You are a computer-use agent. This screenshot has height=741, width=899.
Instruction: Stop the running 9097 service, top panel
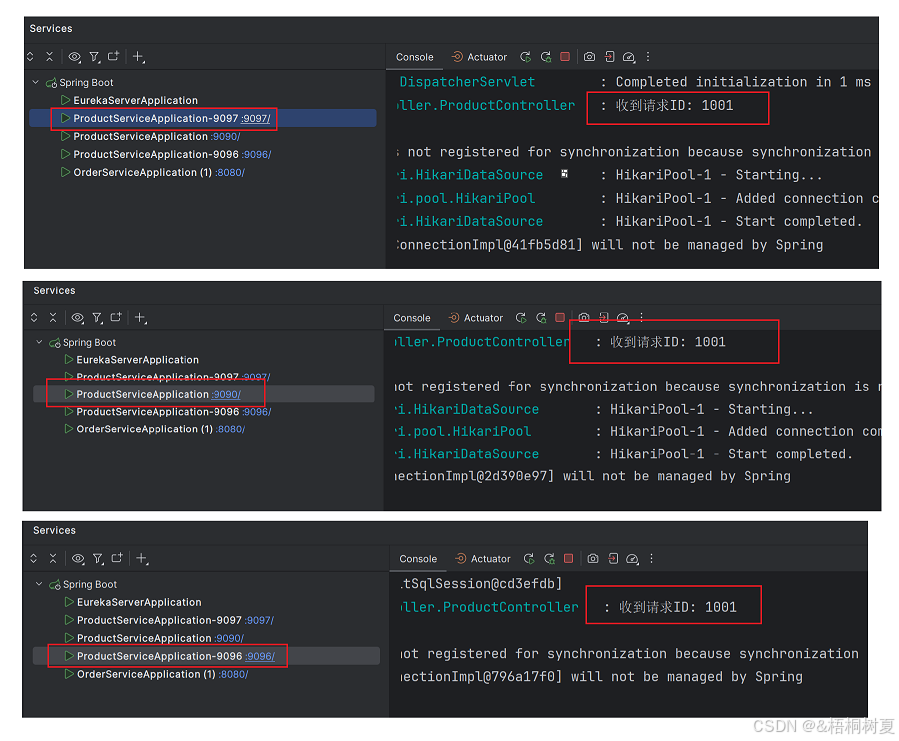(x=565, y=56)
